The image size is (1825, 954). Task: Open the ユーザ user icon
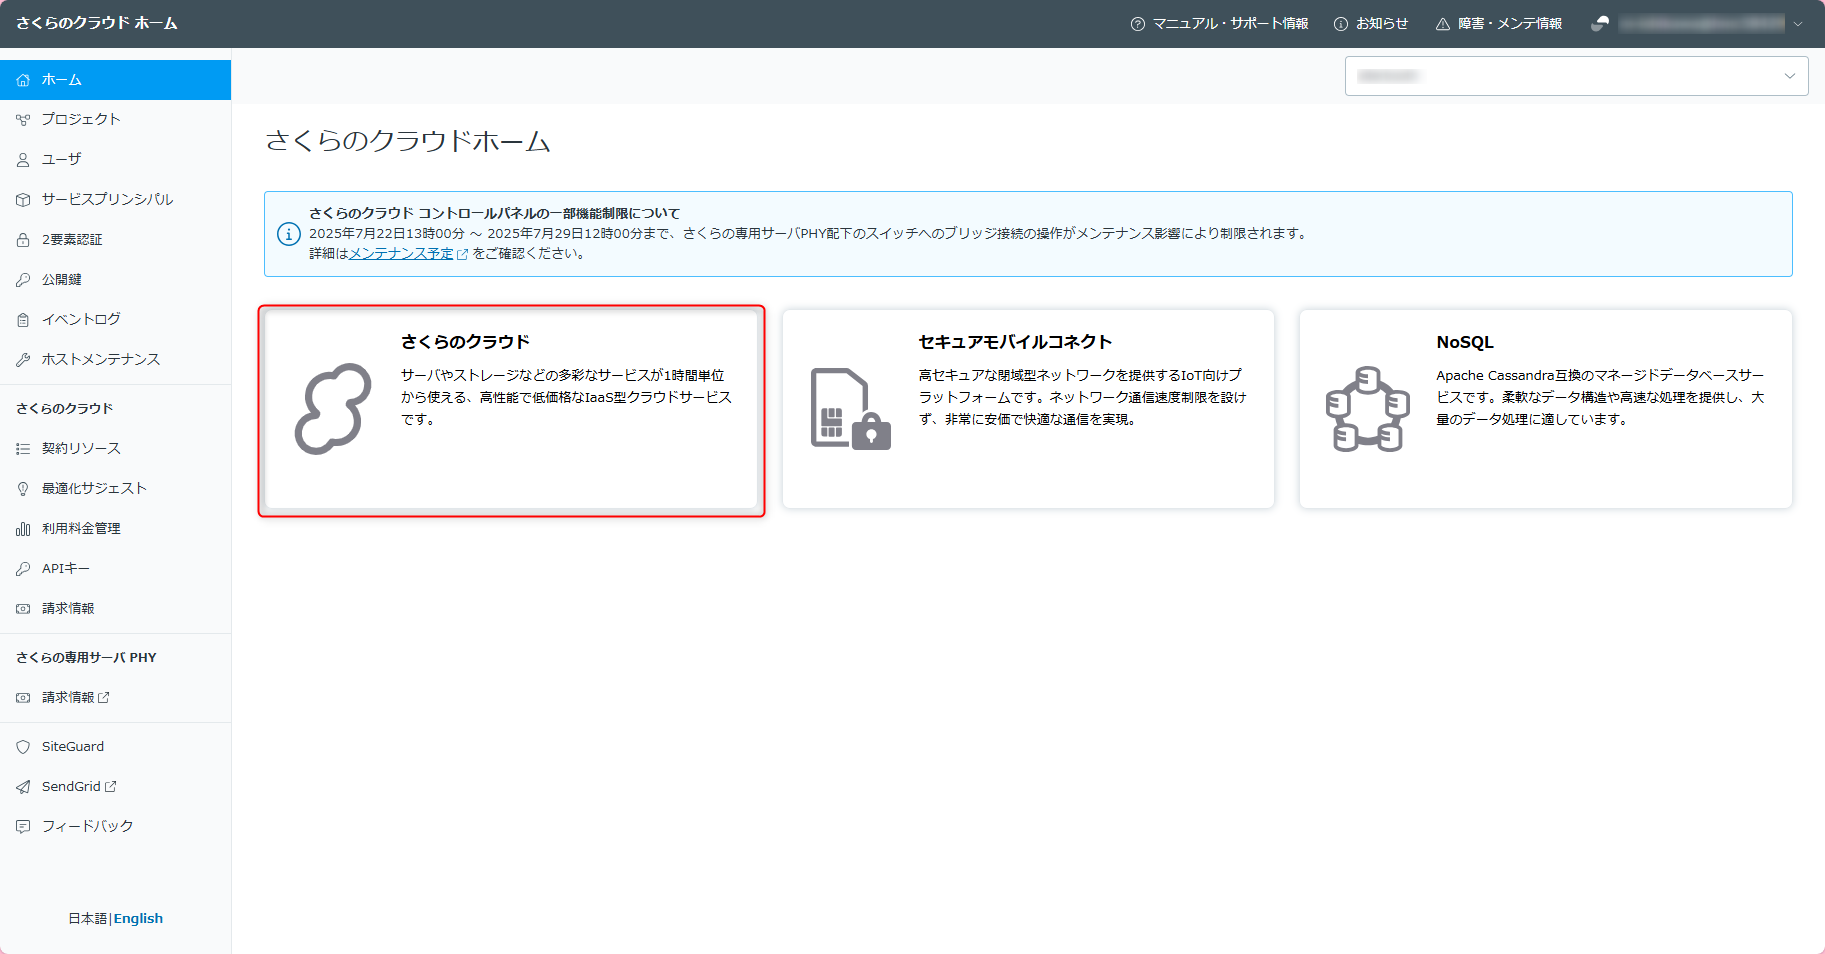click(22, 158)
